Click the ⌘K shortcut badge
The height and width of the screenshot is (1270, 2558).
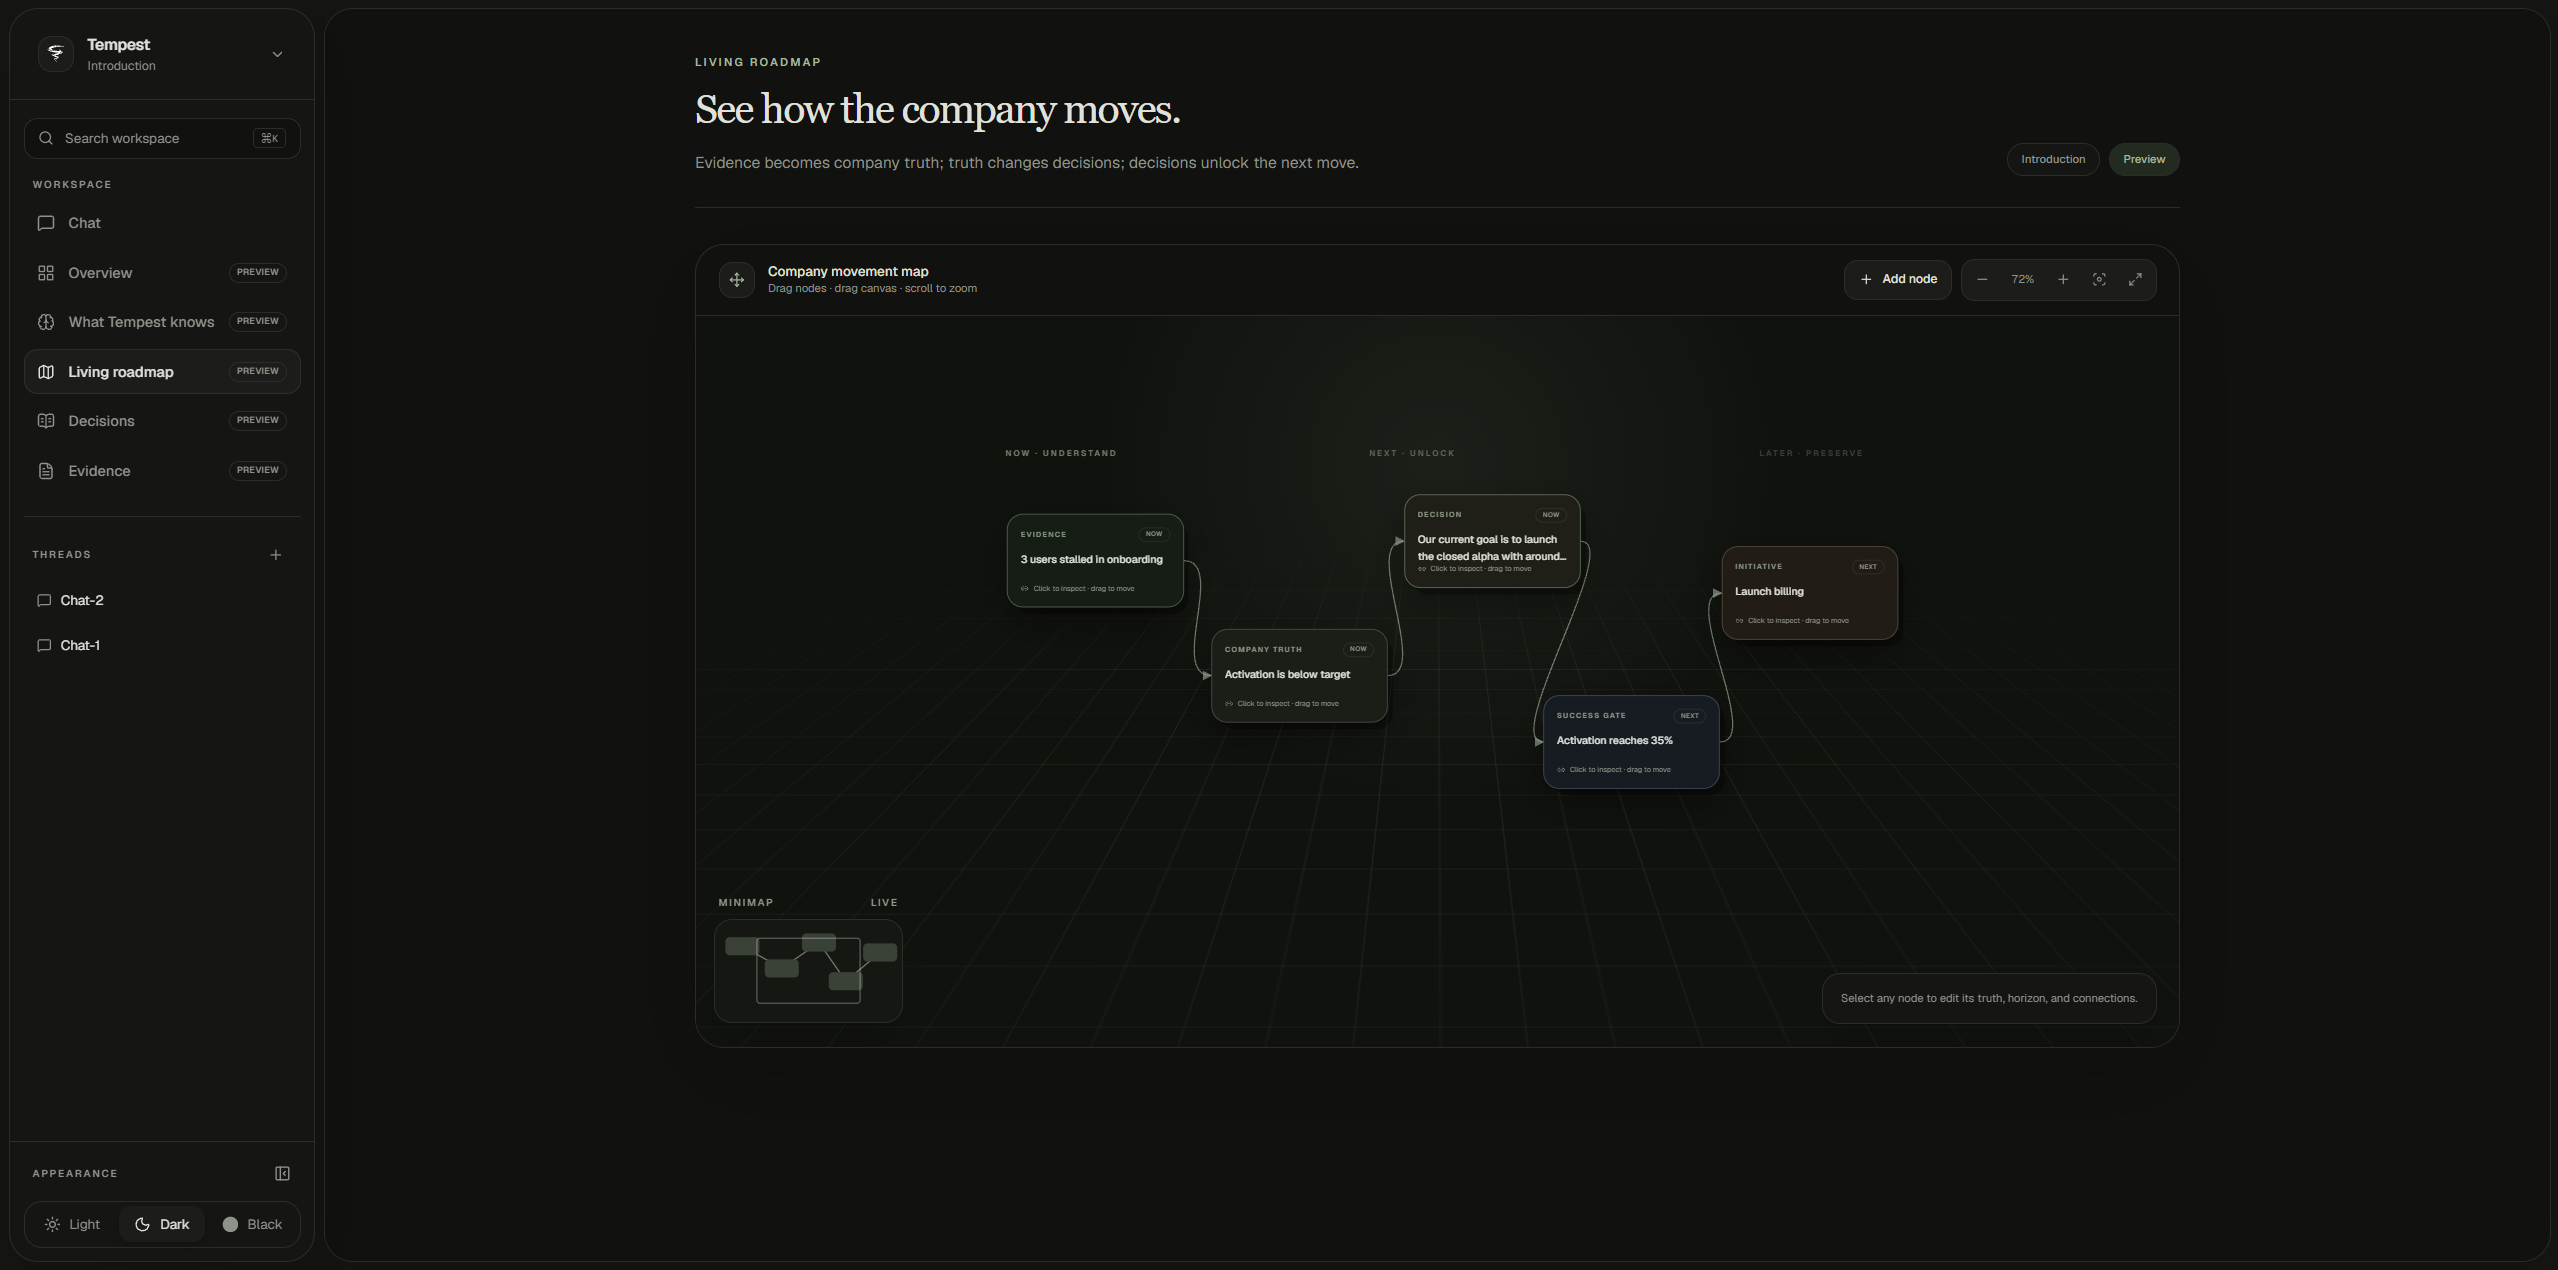[x=269, y=138]
